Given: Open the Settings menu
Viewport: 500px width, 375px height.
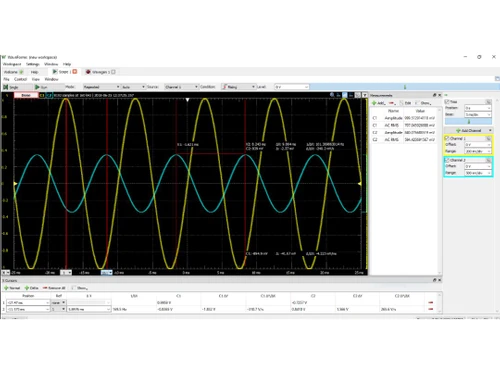Looking at the screenshot, I should tap(33, 64).
